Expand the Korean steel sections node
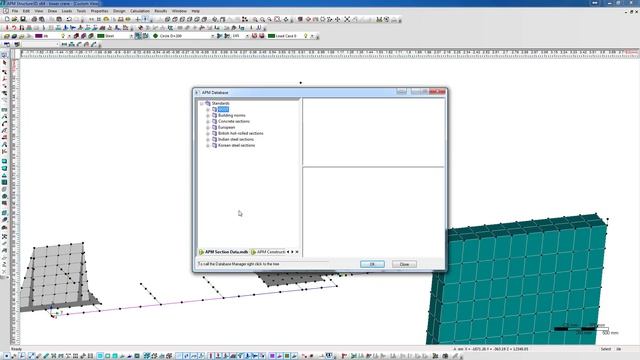Viewport: 640px width, 360px height. pyautogui.click(x=208, y=145)
